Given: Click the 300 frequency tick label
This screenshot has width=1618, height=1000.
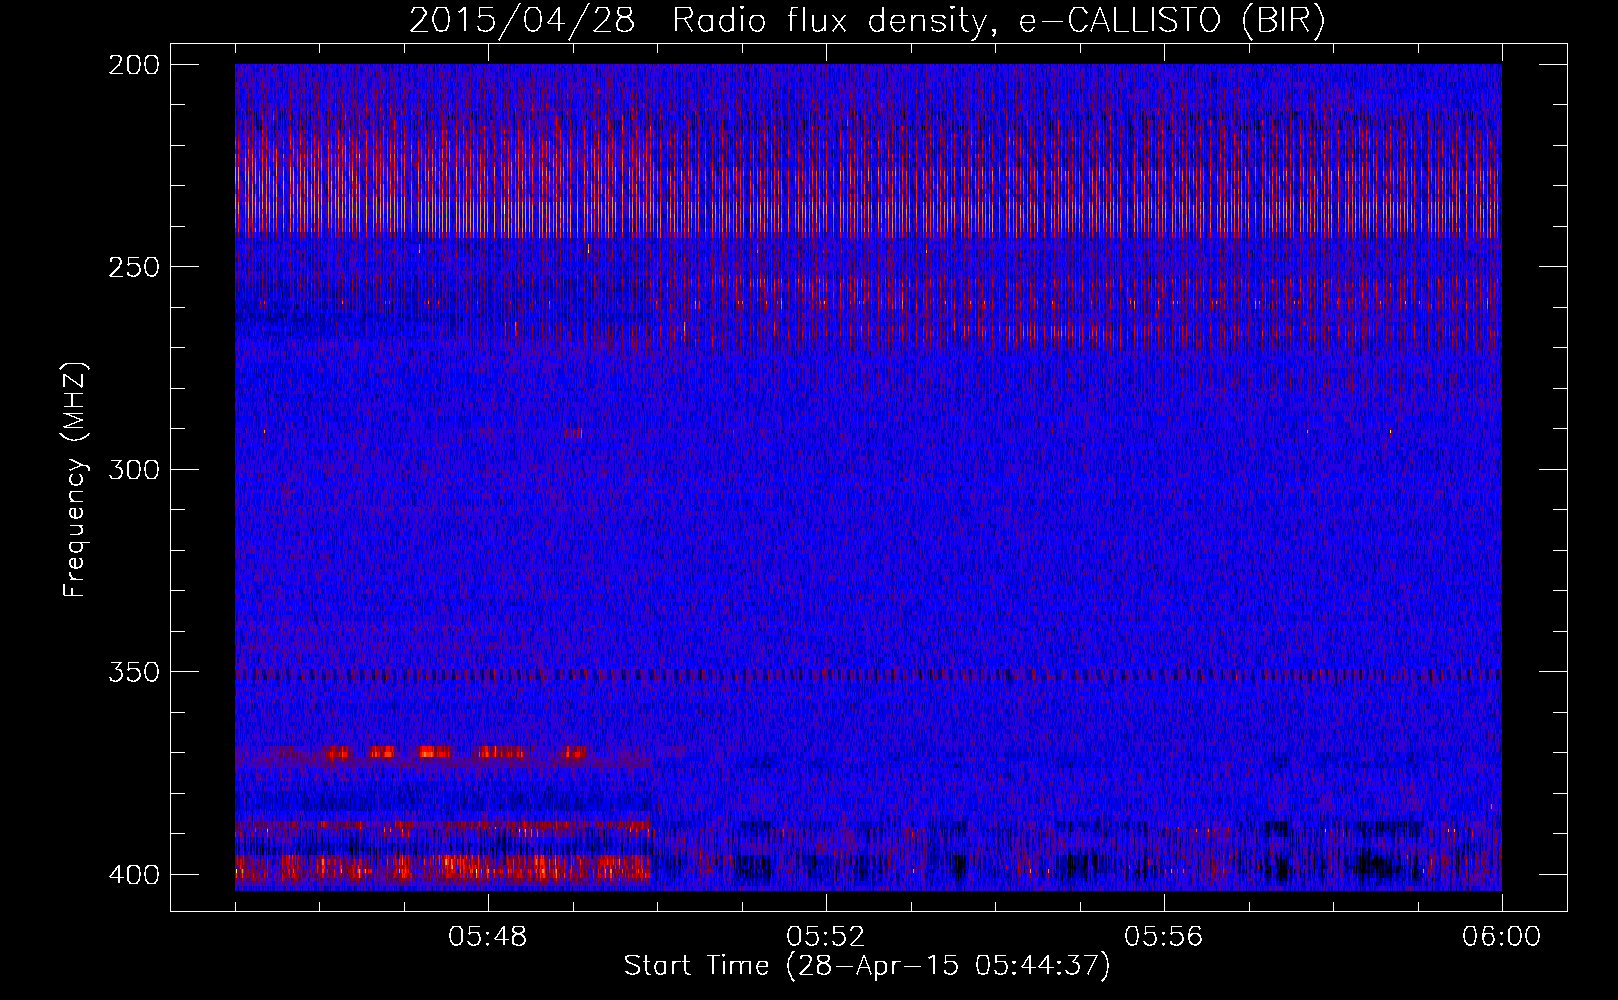Looking at the screenshot, I should click(132, 469).
